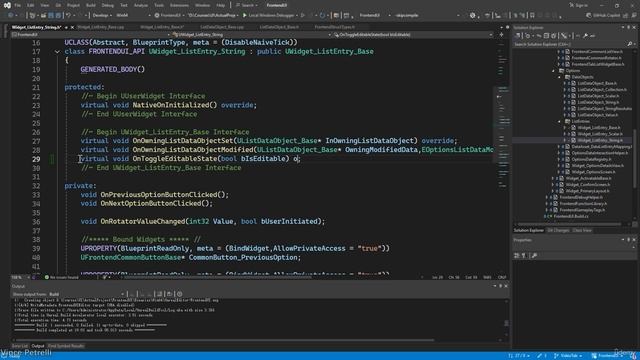640x360 pixels.
Task: Close the Solution Explorer panel
Action: pyautogui.click(x=634, y=27)
